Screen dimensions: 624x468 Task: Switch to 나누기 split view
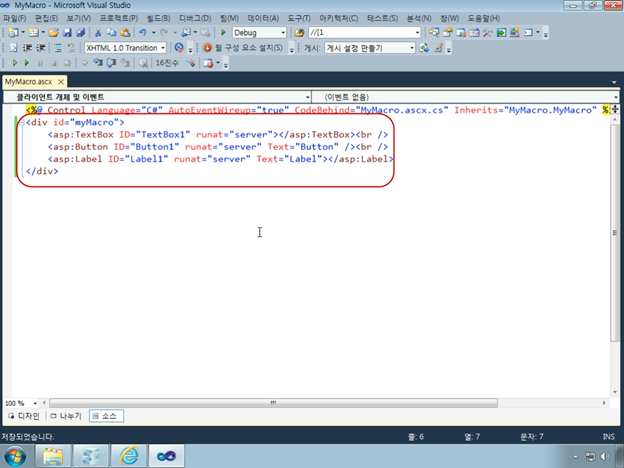tap(66, 416)
